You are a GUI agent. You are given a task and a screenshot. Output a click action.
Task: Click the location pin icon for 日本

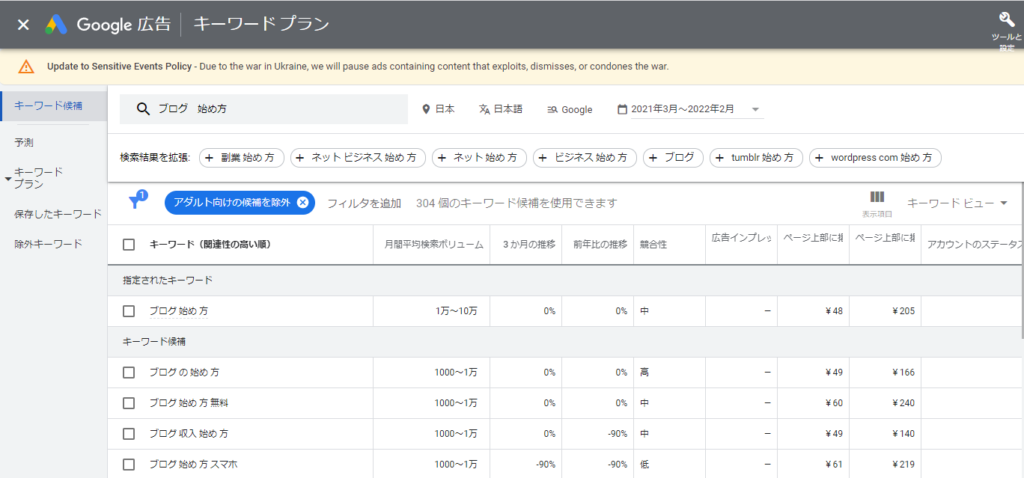click(x=426, y=109)
